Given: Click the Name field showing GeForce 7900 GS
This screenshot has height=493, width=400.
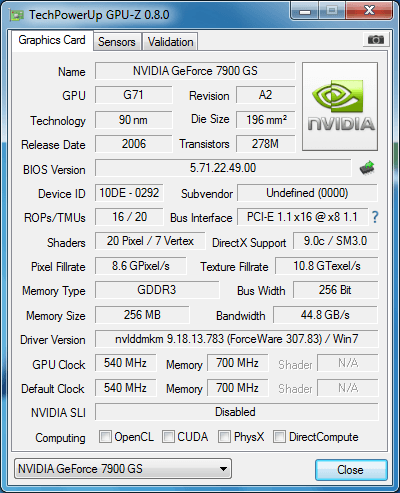Looking at the screenshot, I should (195, 71).
